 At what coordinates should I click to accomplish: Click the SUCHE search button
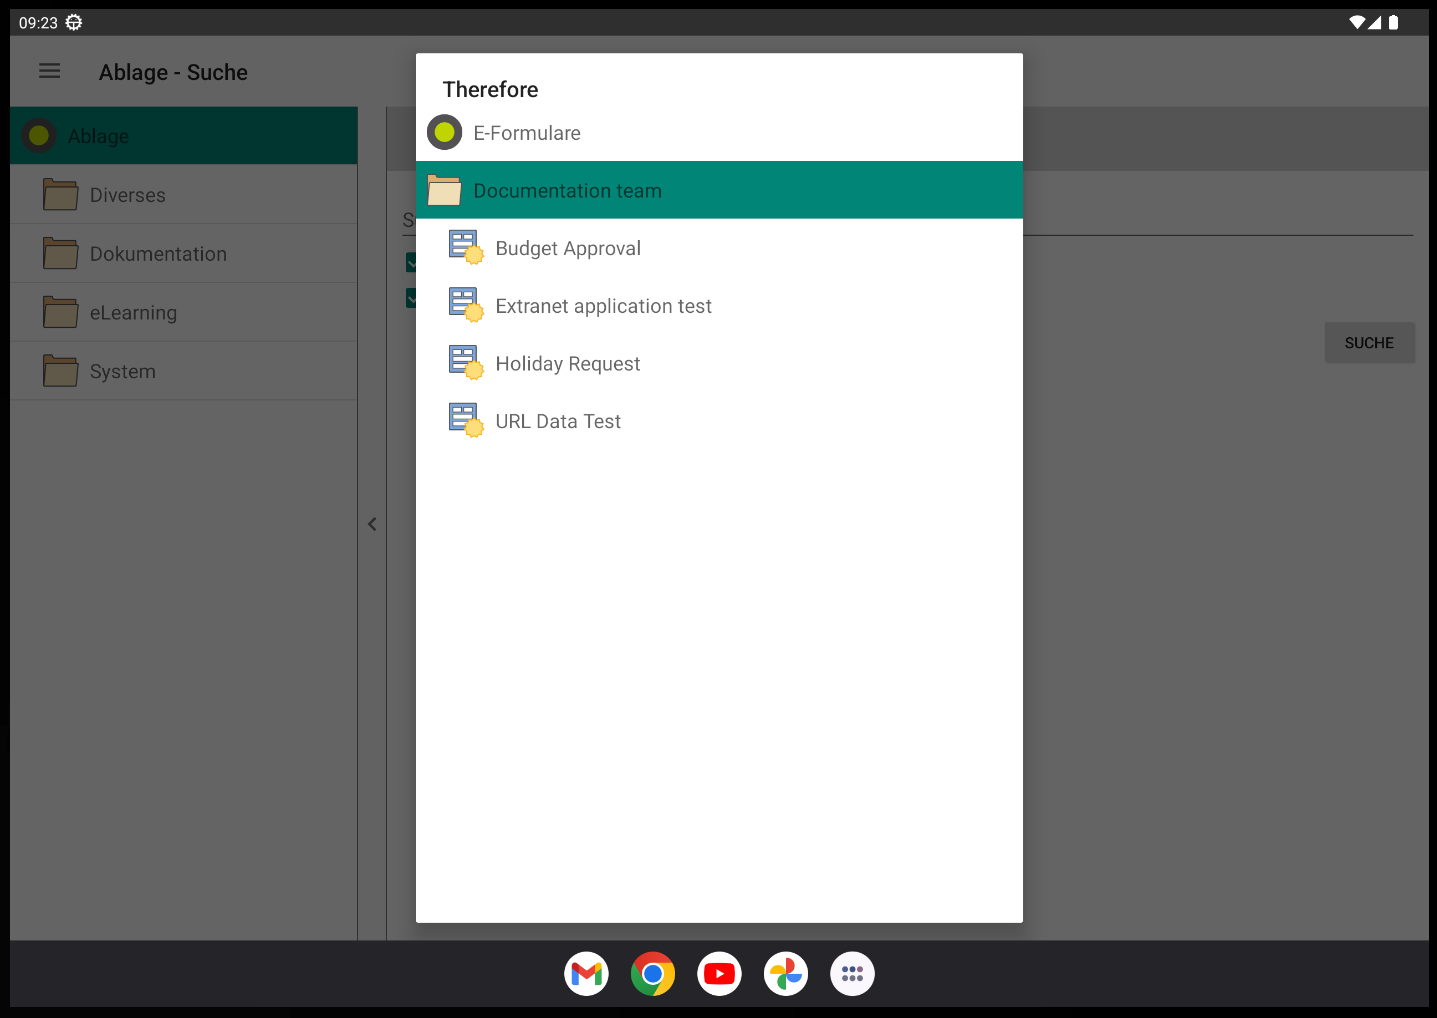tap(1369, 343)
